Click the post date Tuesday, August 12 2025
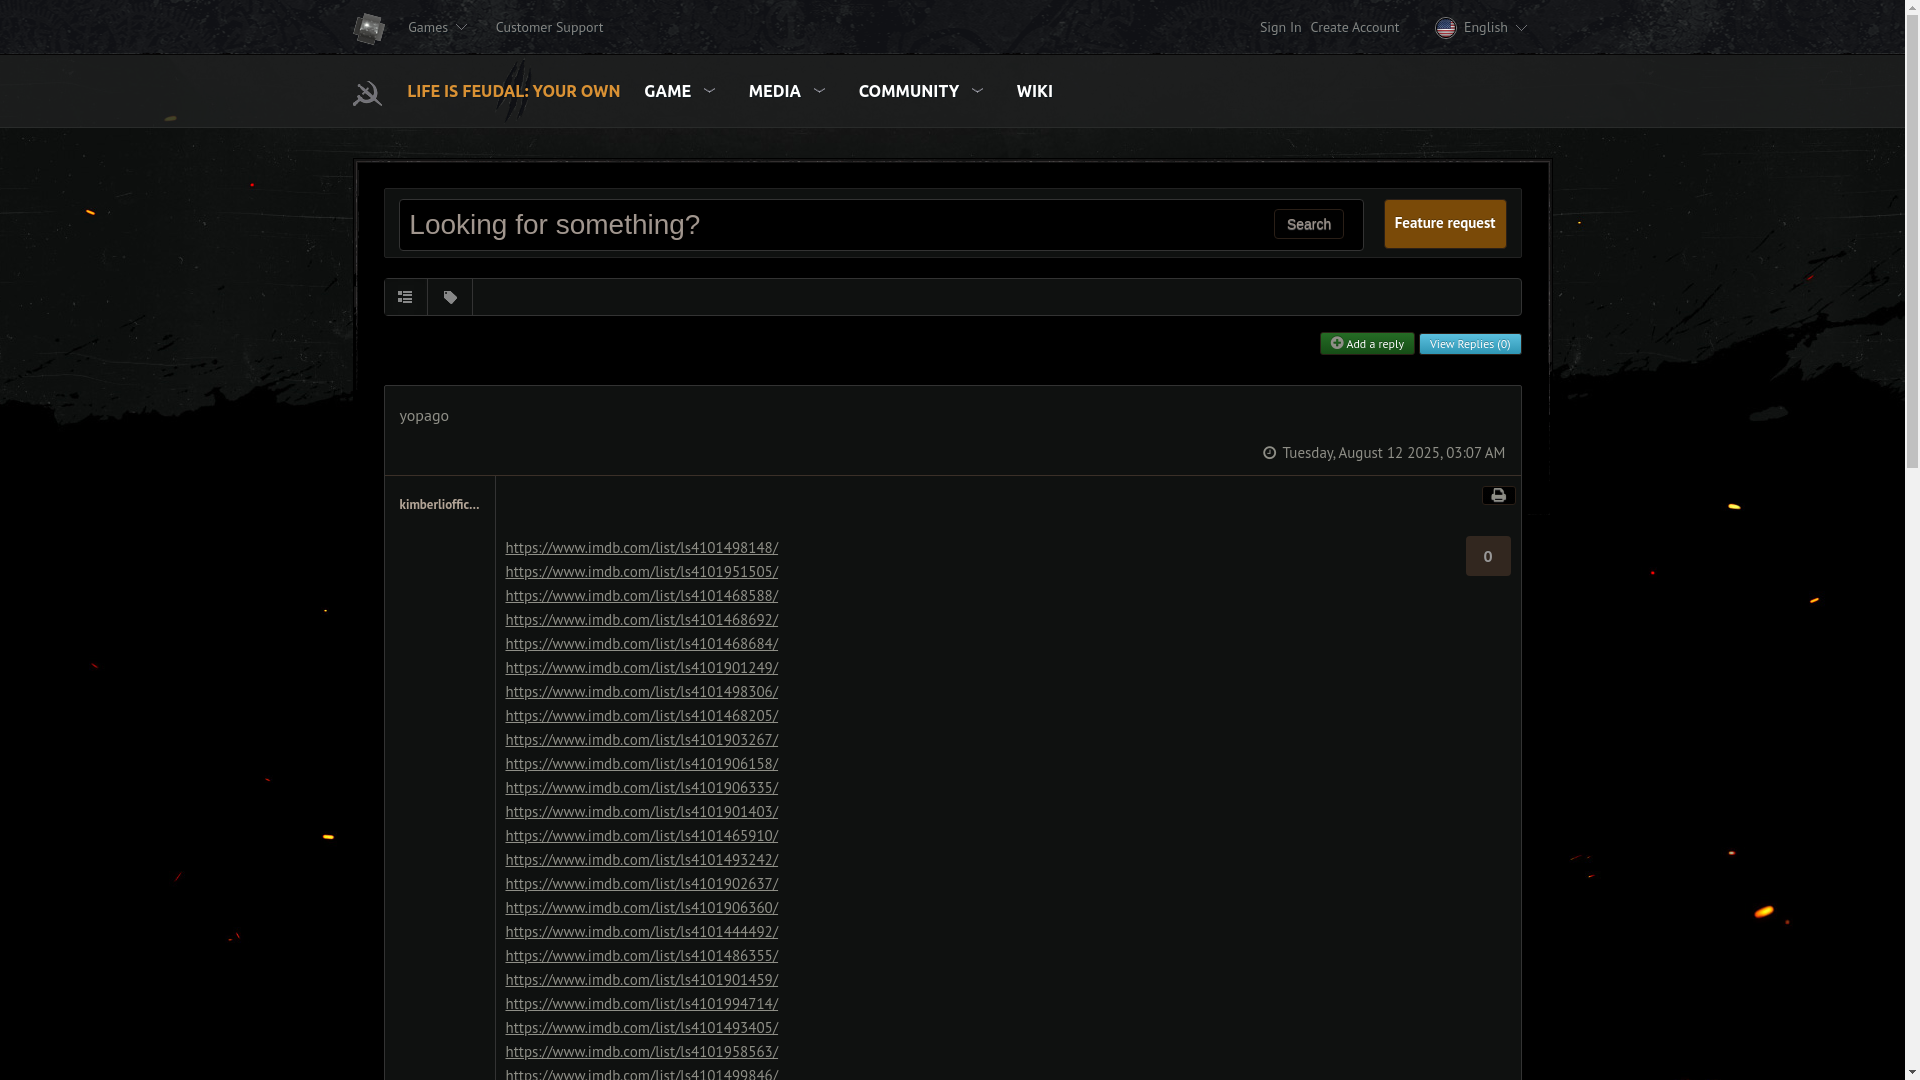This screenshot has width=1920, height=1080. (1393, 453)
